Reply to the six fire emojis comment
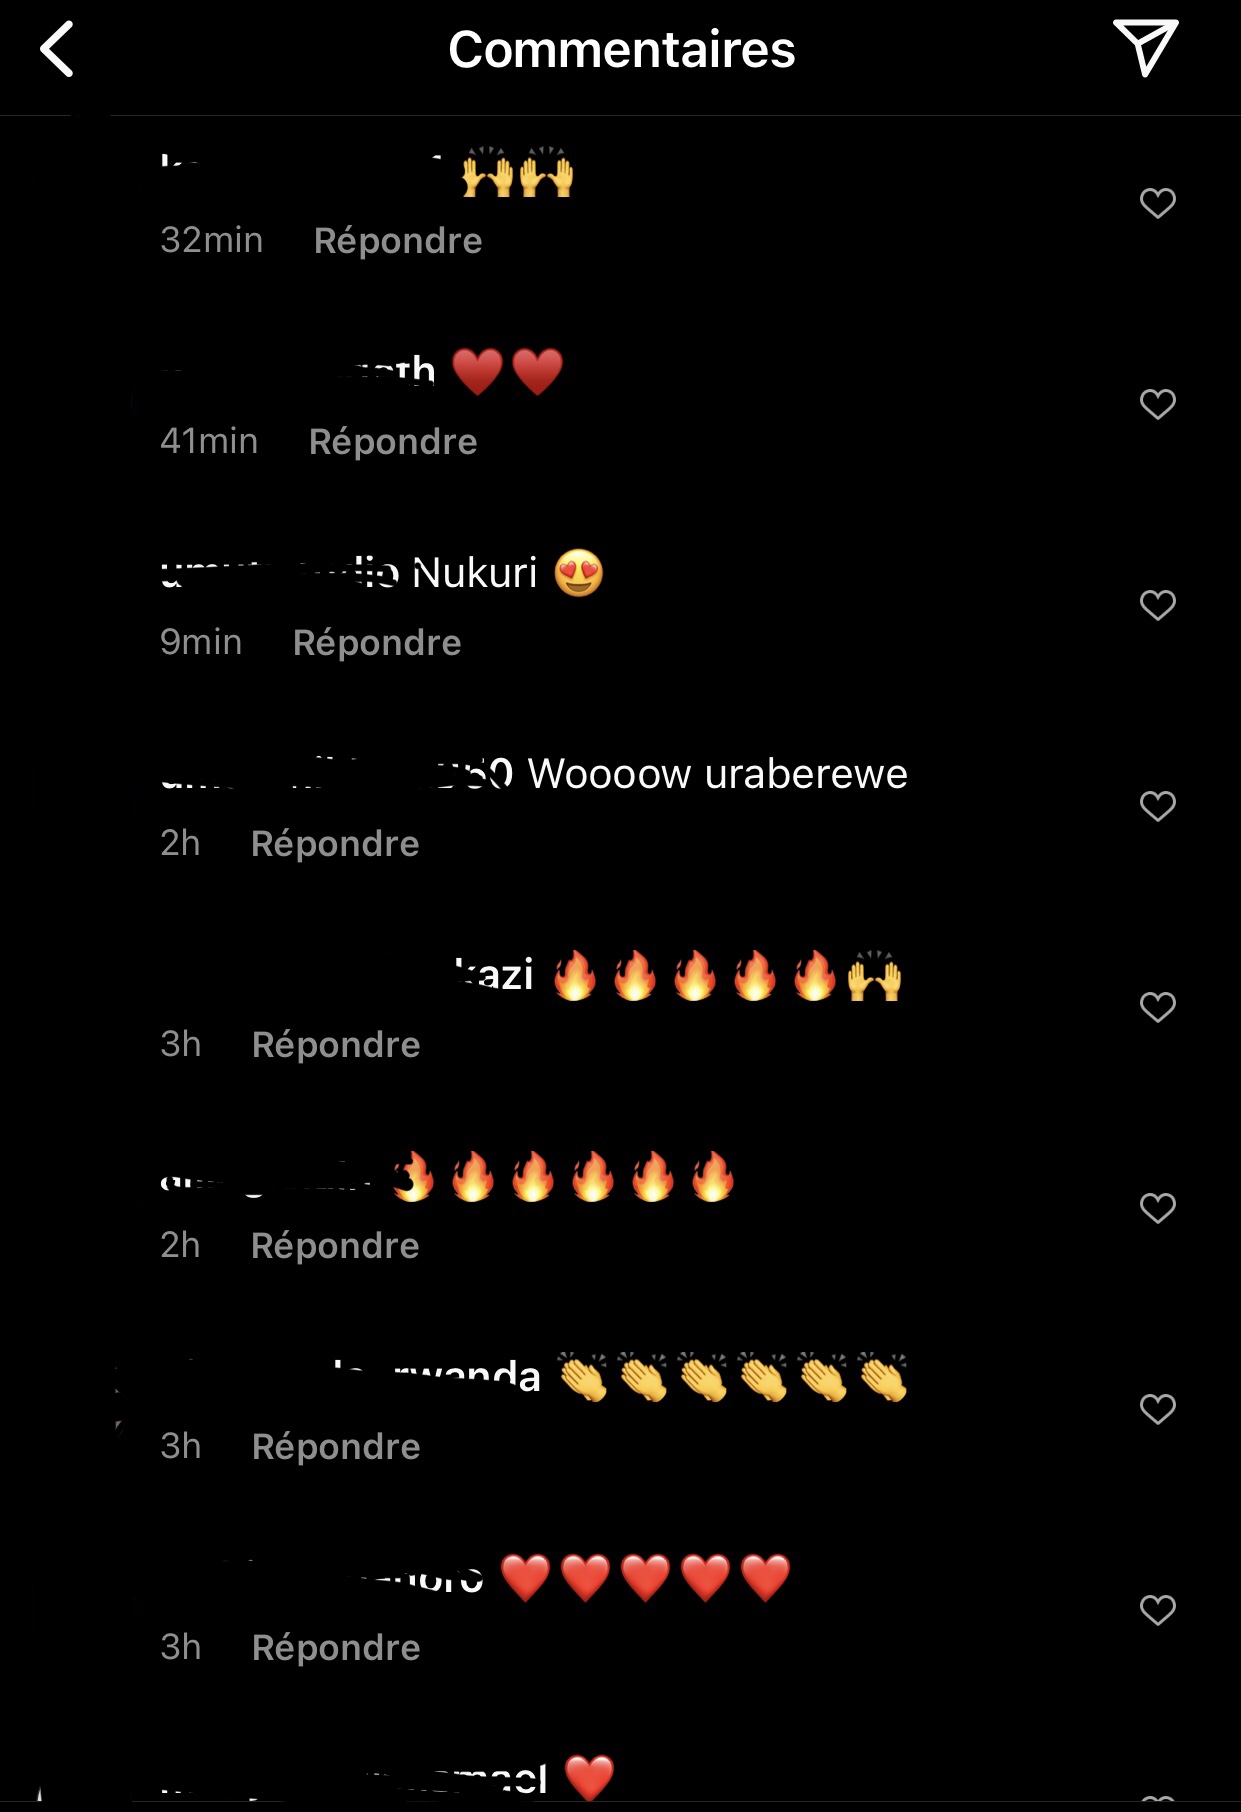Viewport: 1241px width, 1812px height. [x=335, y=1246]
